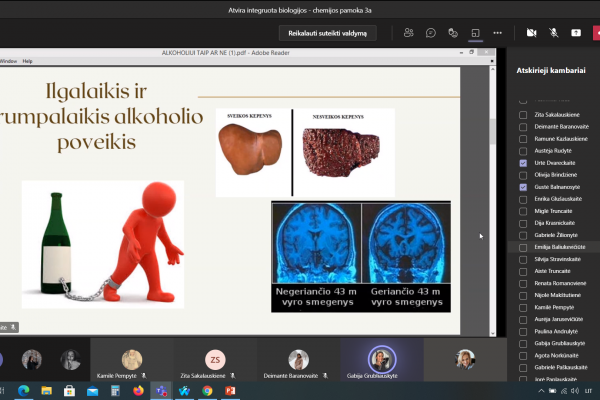
Task: Tick the checkbox for Ramunė Kazlauskienė
Action: pyautogui.click(x=523, y=139)
